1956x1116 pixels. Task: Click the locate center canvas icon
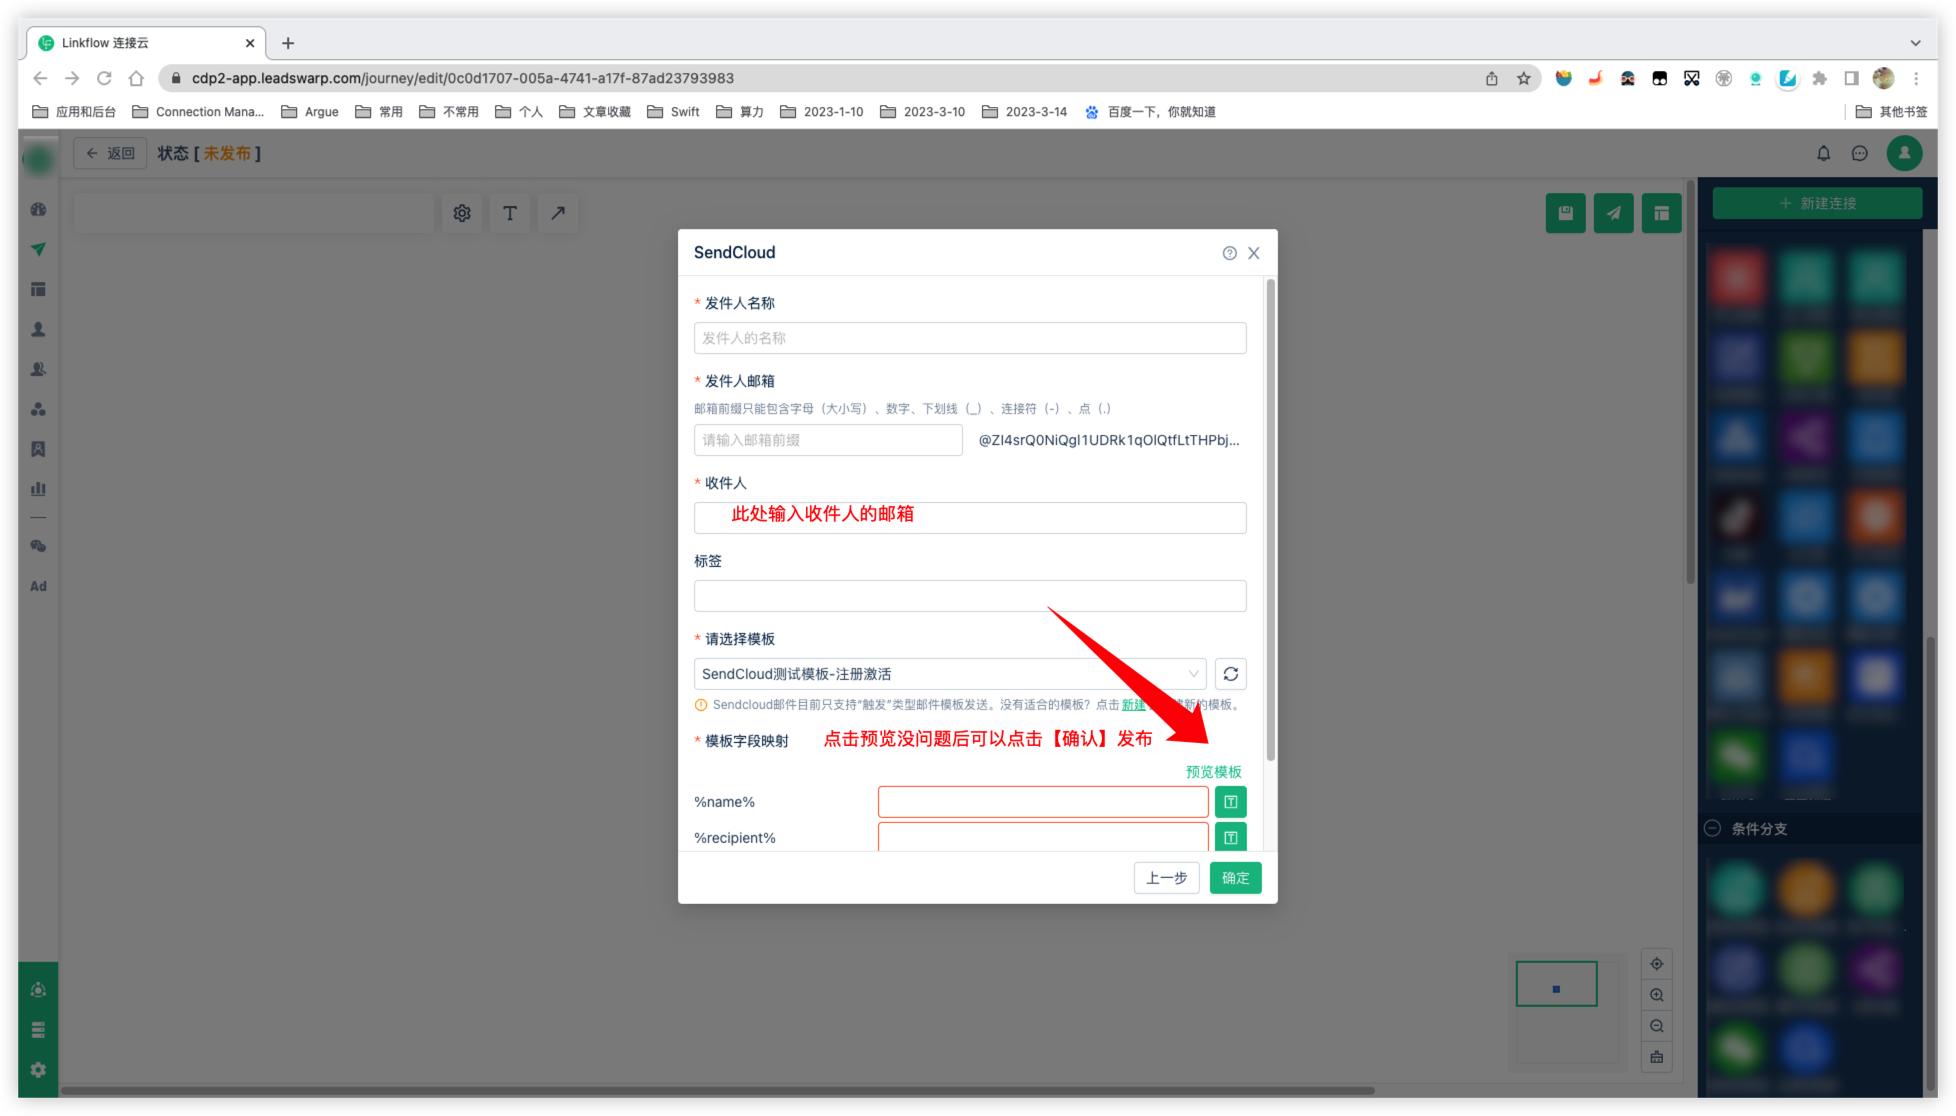click(x=1657, y=964)
